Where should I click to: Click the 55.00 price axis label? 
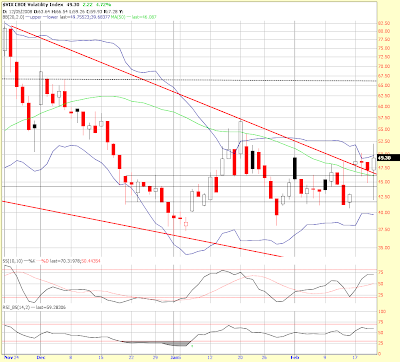[x=384, y=129]
